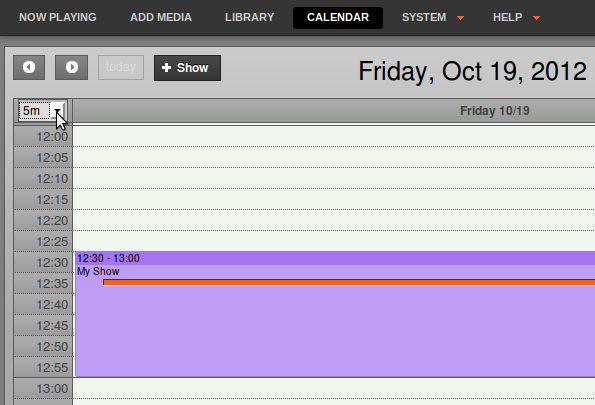Open the 5m time interval dropdown
Image resolution: width=595 pixels, height=405 pixels.
click(x=42, y=111)
